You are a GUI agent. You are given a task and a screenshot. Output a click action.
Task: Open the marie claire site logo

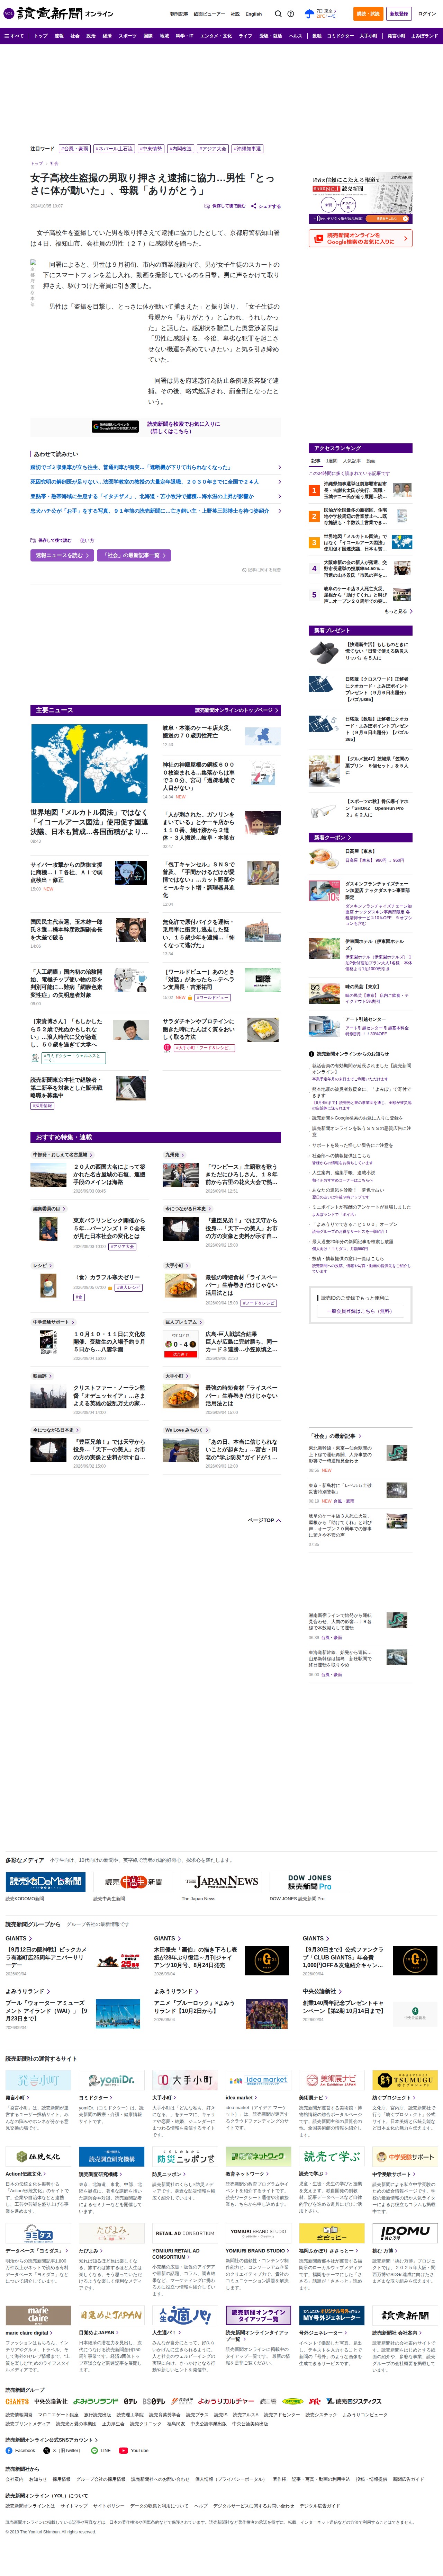coord(38,2315)
